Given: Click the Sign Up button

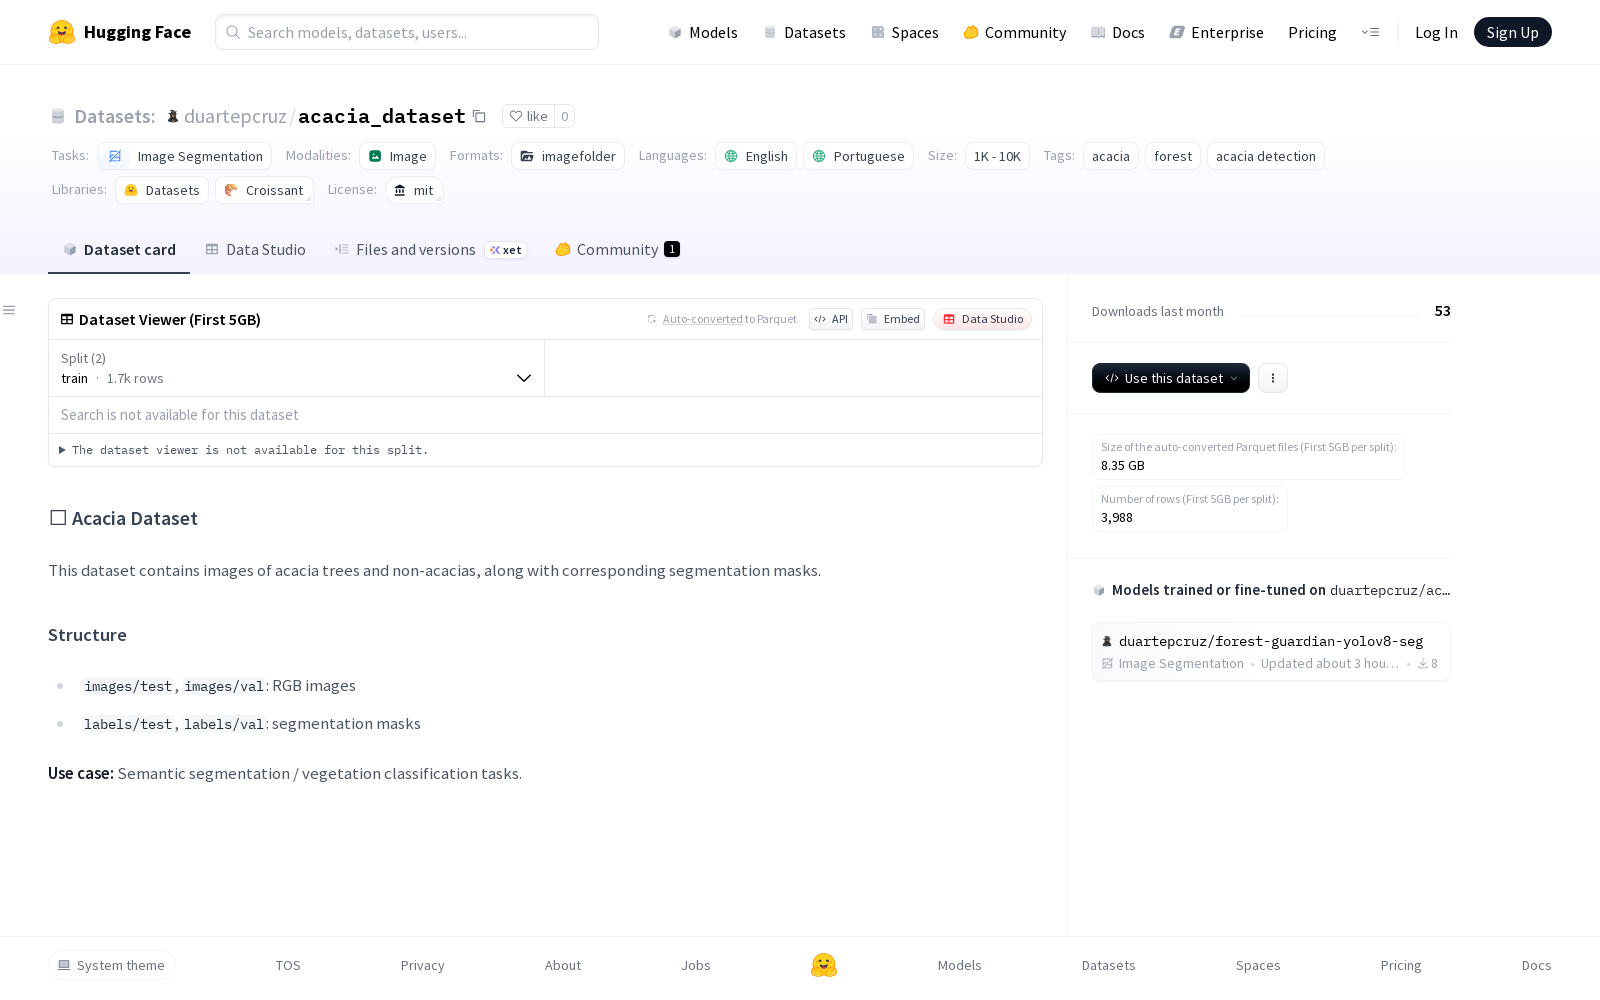Looking at the screenshot, I should tap(1513, 32).
